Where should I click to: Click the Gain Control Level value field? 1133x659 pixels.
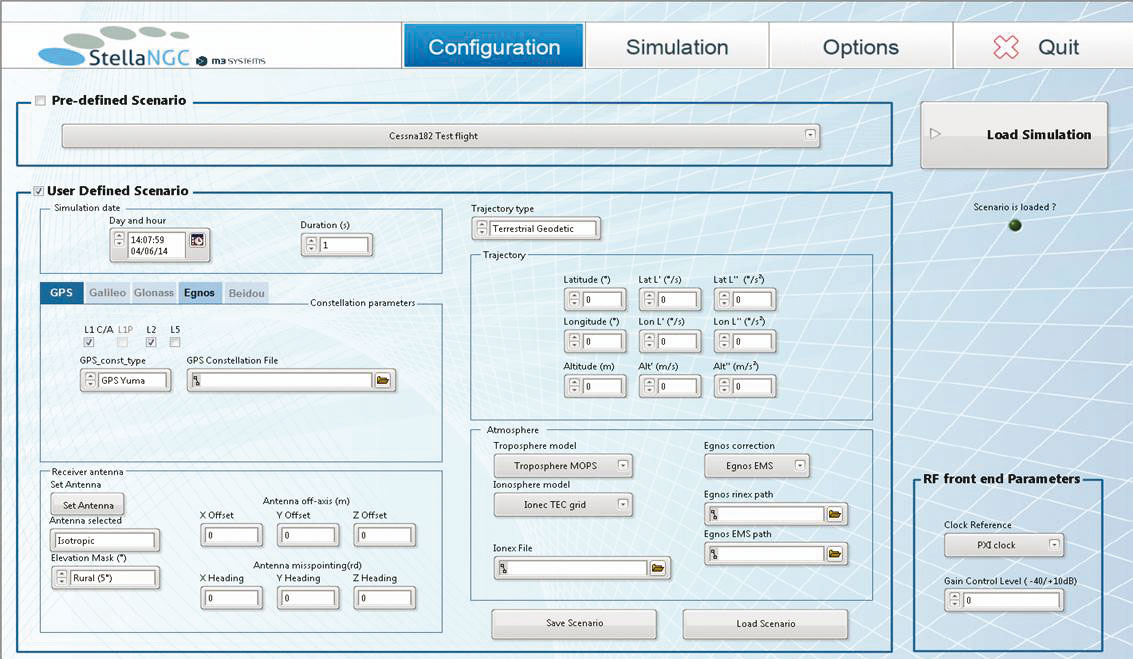coord(1011,600)
